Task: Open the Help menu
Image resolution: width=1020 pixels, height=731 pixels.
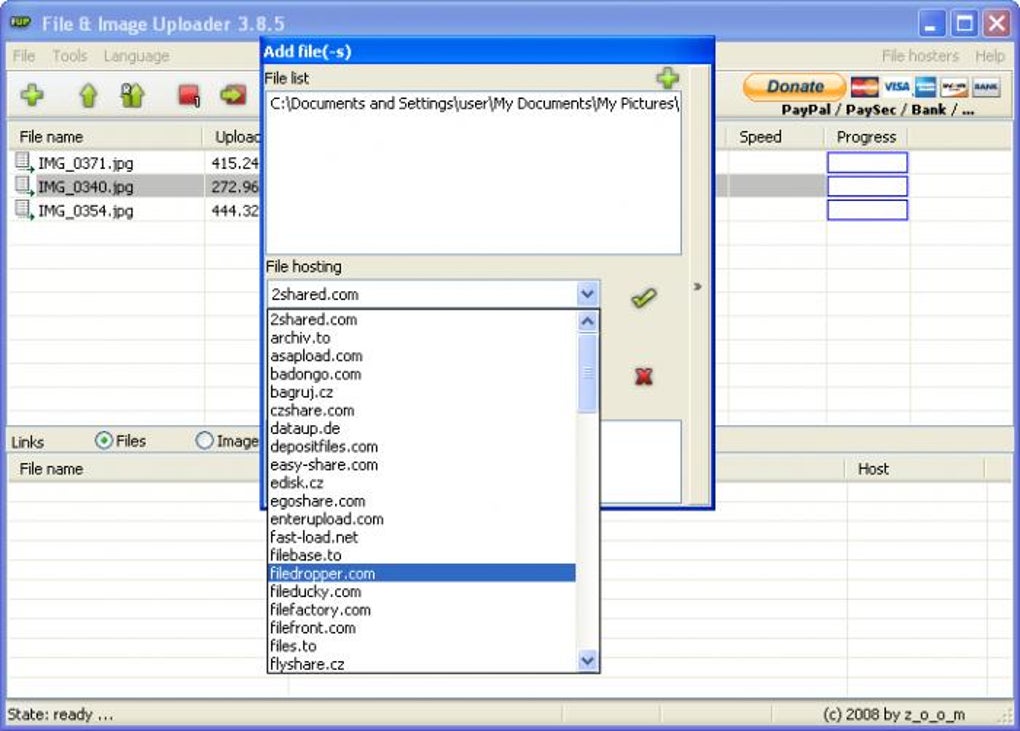Action: [989, 56]
